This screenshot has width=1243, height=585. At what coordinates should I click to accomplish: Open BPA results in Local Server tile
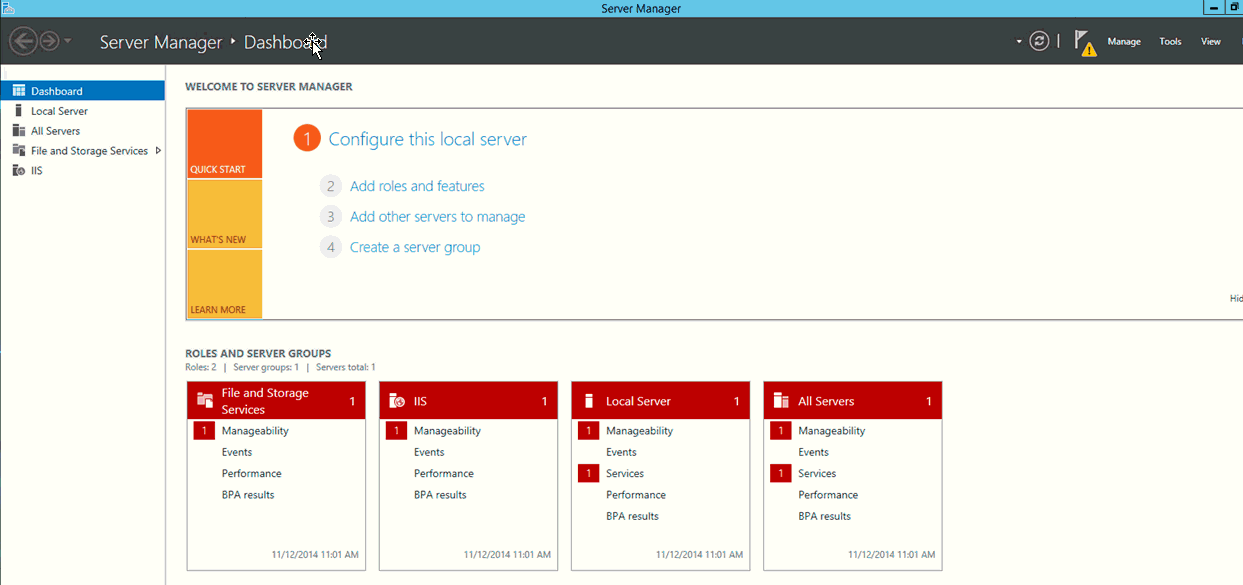pyautogui.click(x=632, y=516)
